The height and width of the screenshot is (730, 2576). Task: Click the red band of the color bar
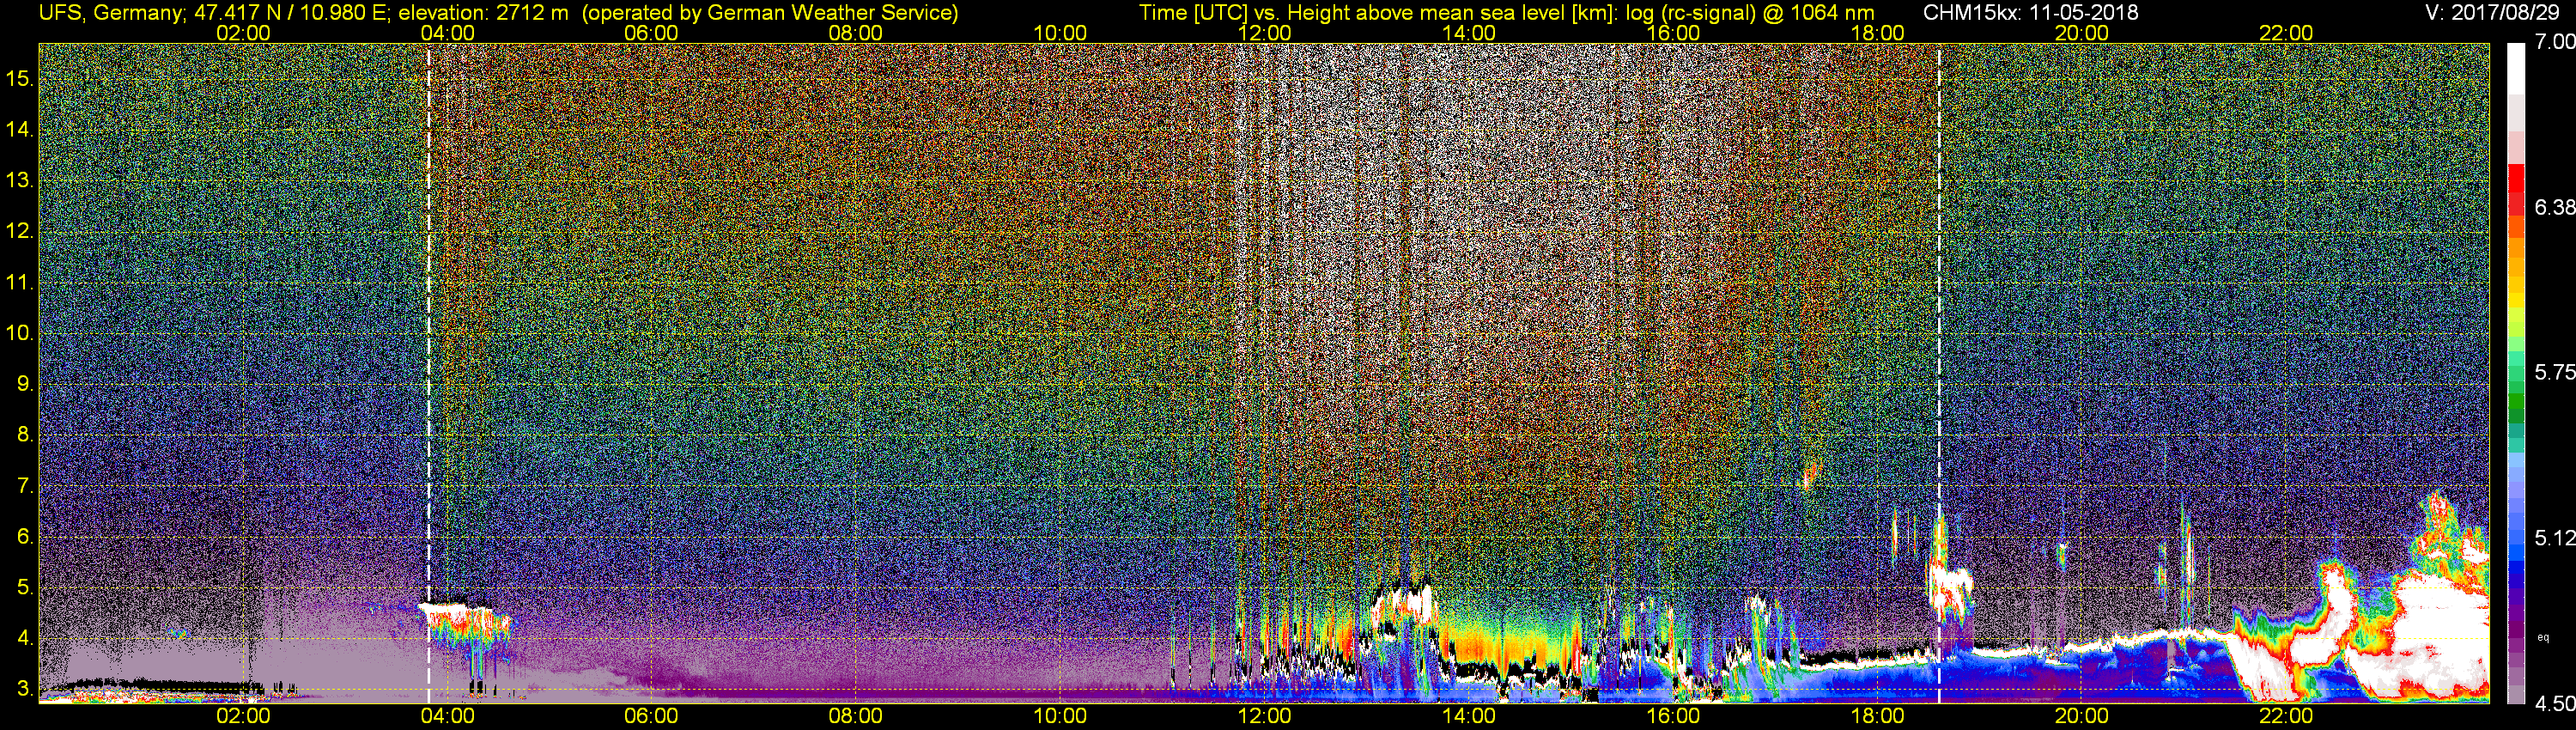[2517, 190]
